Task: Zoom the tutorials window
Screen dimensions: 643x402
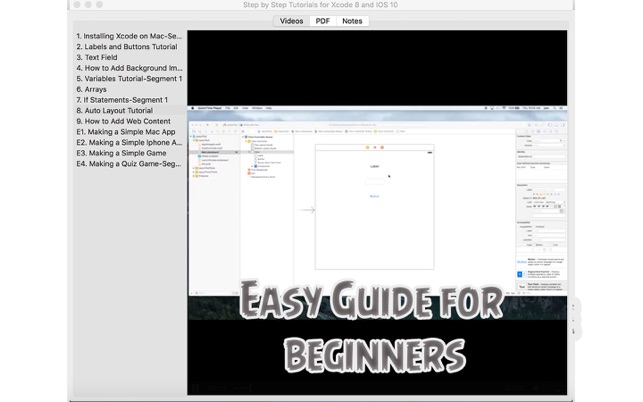Action: pos(99,5)
